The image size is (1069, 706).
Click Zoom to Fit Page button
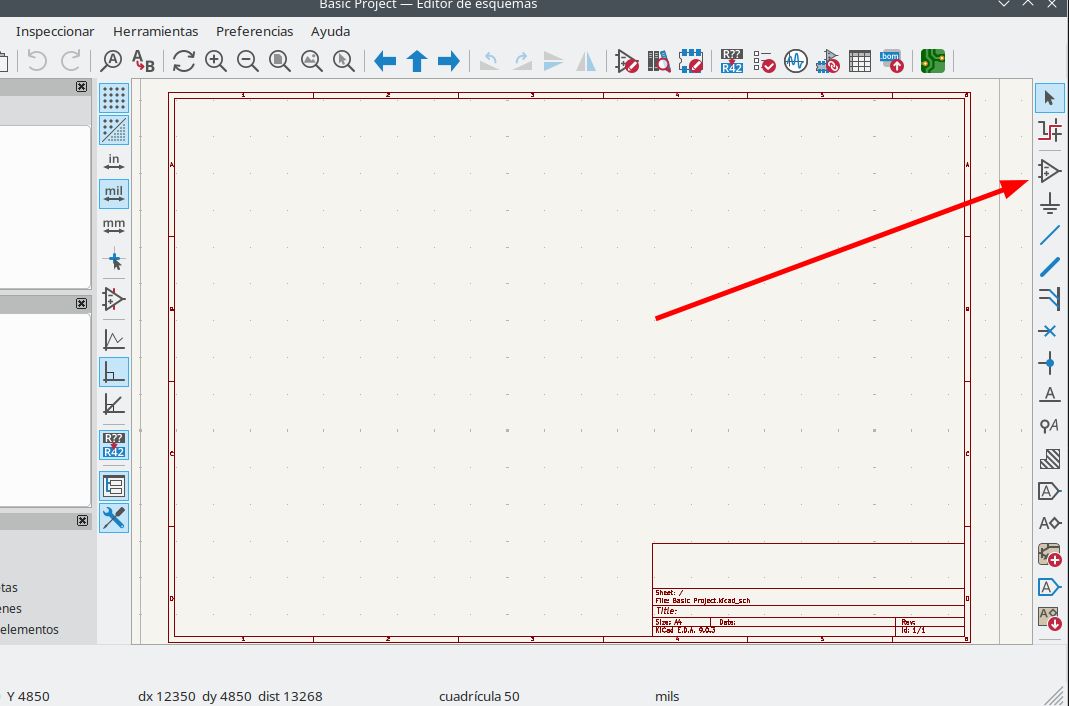click(280, 62)
